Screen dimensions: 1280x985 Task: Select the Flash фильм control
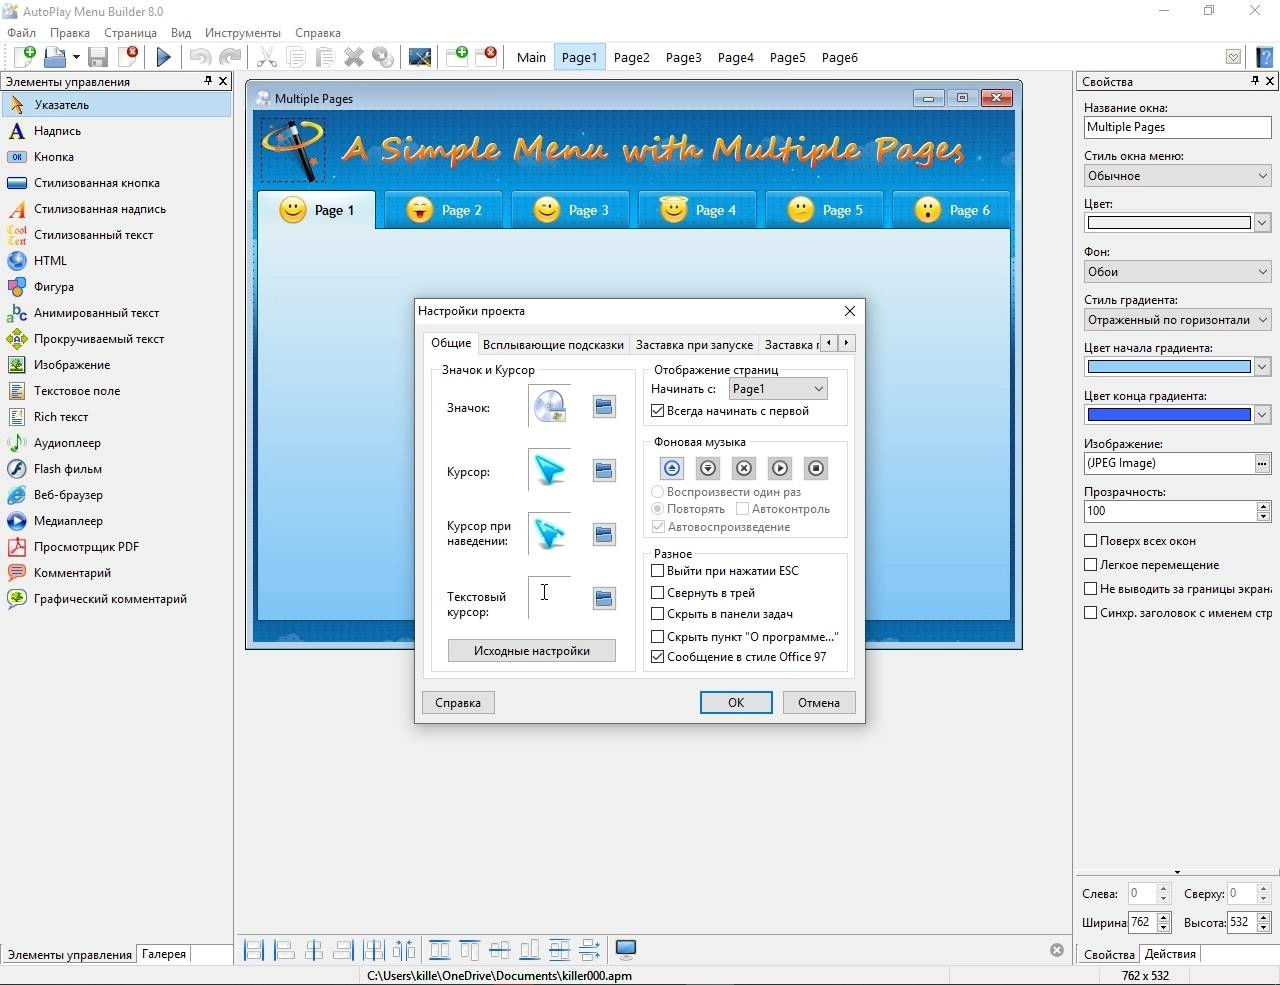click(116, 468)
